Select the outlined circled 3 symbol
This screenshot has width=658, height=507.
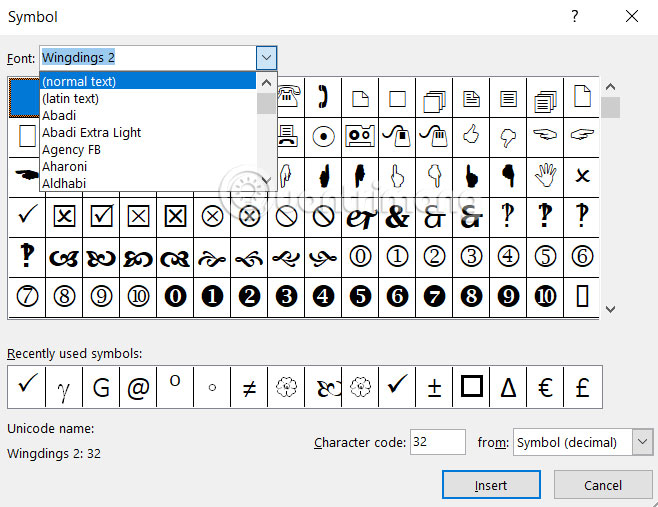(471, 256)
